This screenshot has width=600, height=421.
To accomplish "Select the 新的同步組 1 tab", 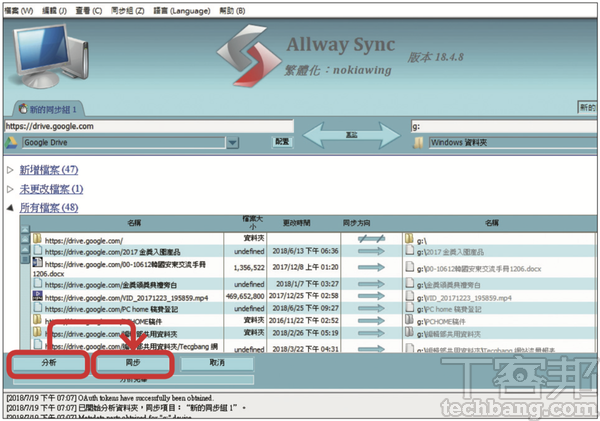I will tap(50, 108).
